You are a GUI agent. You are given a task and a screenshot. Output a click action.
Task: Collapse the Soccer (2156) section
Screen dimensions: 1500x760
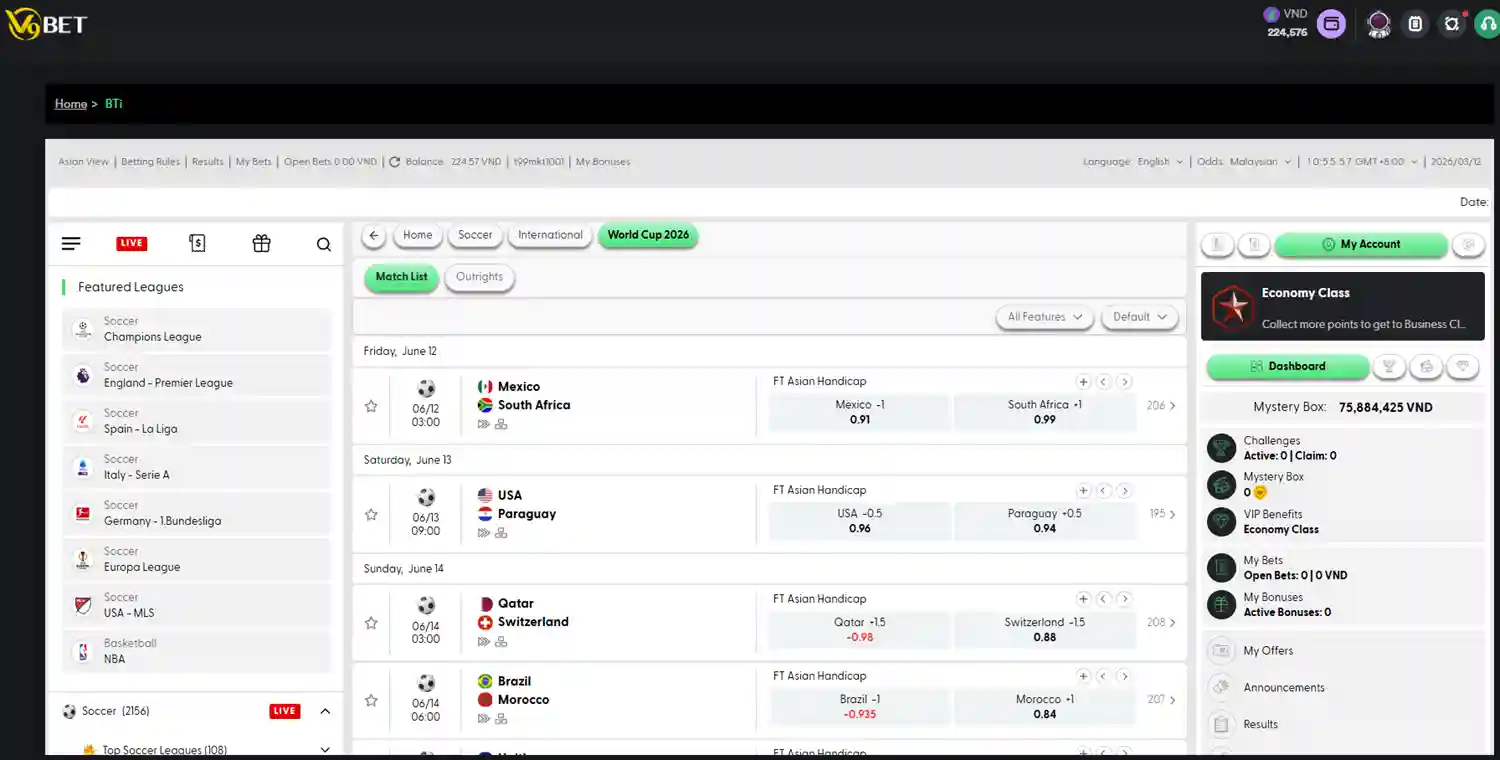324,710
